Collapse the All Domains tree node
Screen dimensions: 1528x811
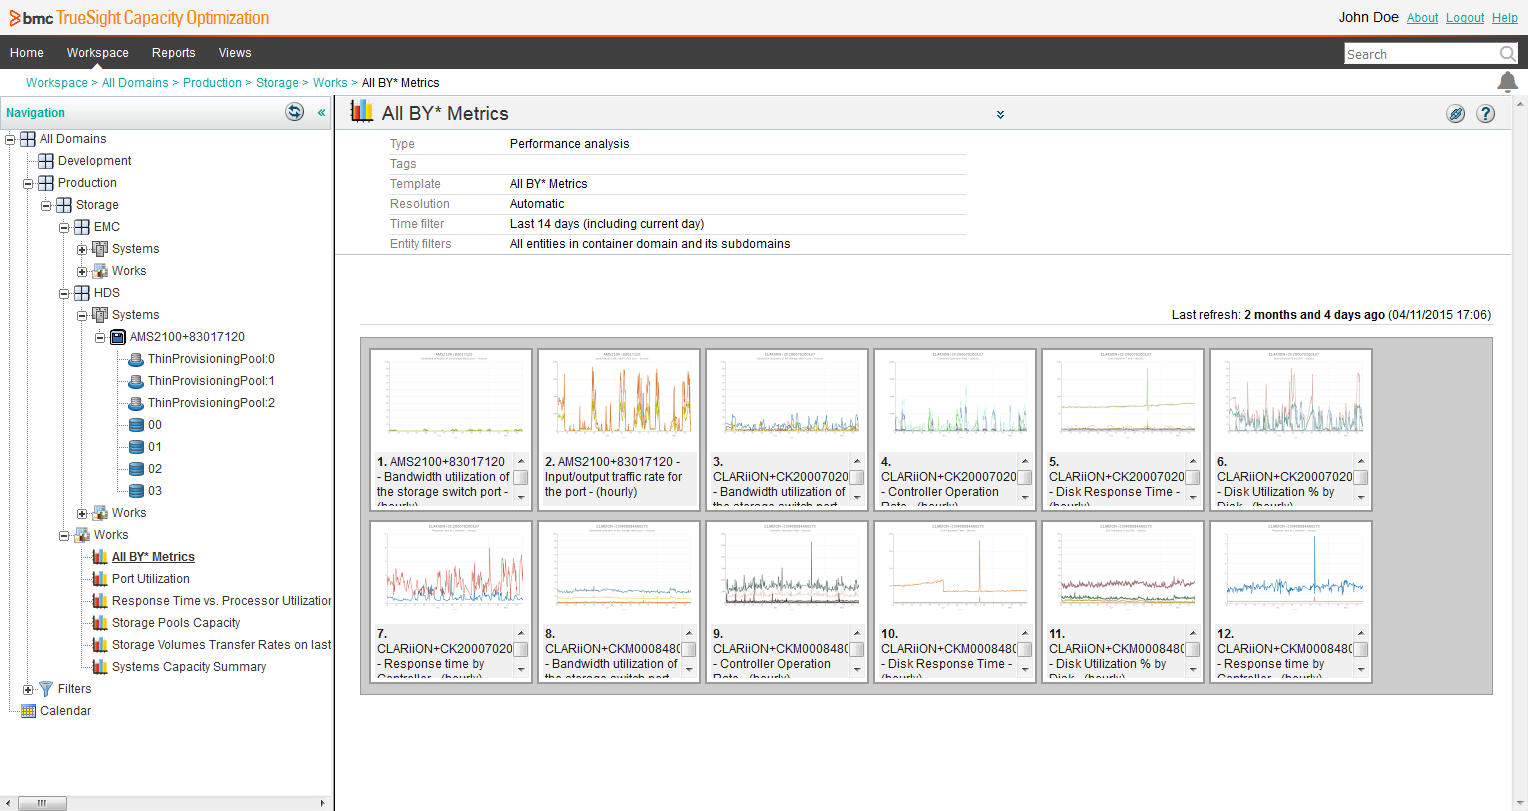[10, 139]
